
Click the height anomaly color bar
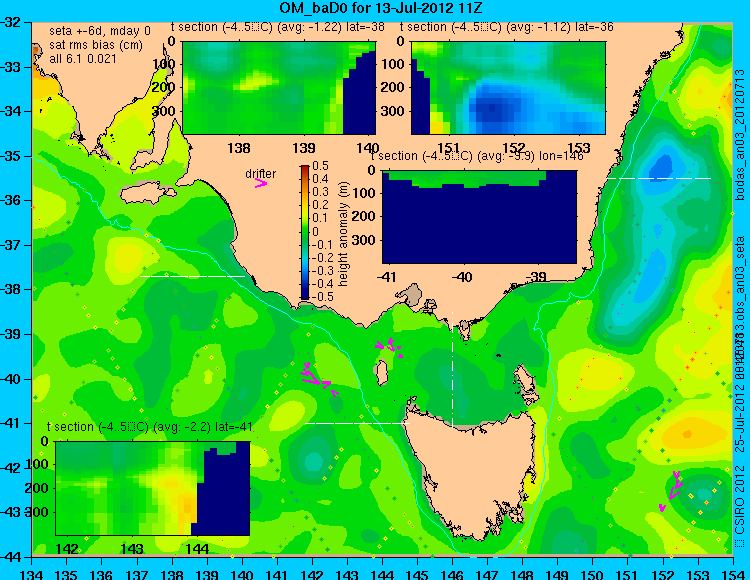[x=305, y=232]
